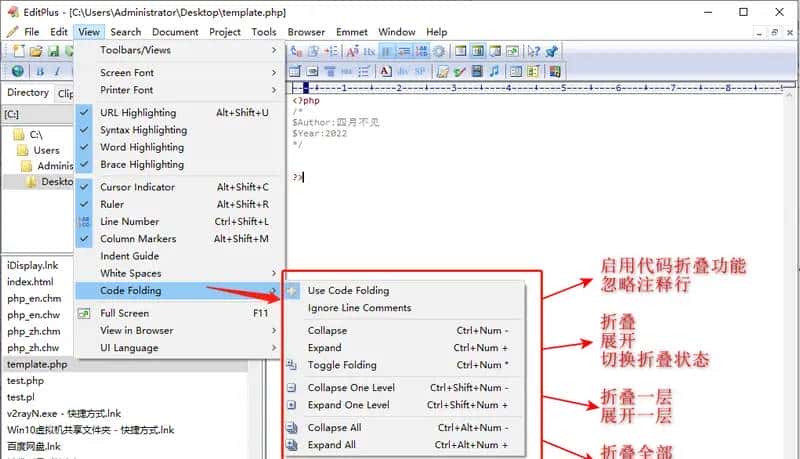The width and height of the screenshot is (800, 459).
Task: Choose Expand All from submenu
Action: (405, 445)
